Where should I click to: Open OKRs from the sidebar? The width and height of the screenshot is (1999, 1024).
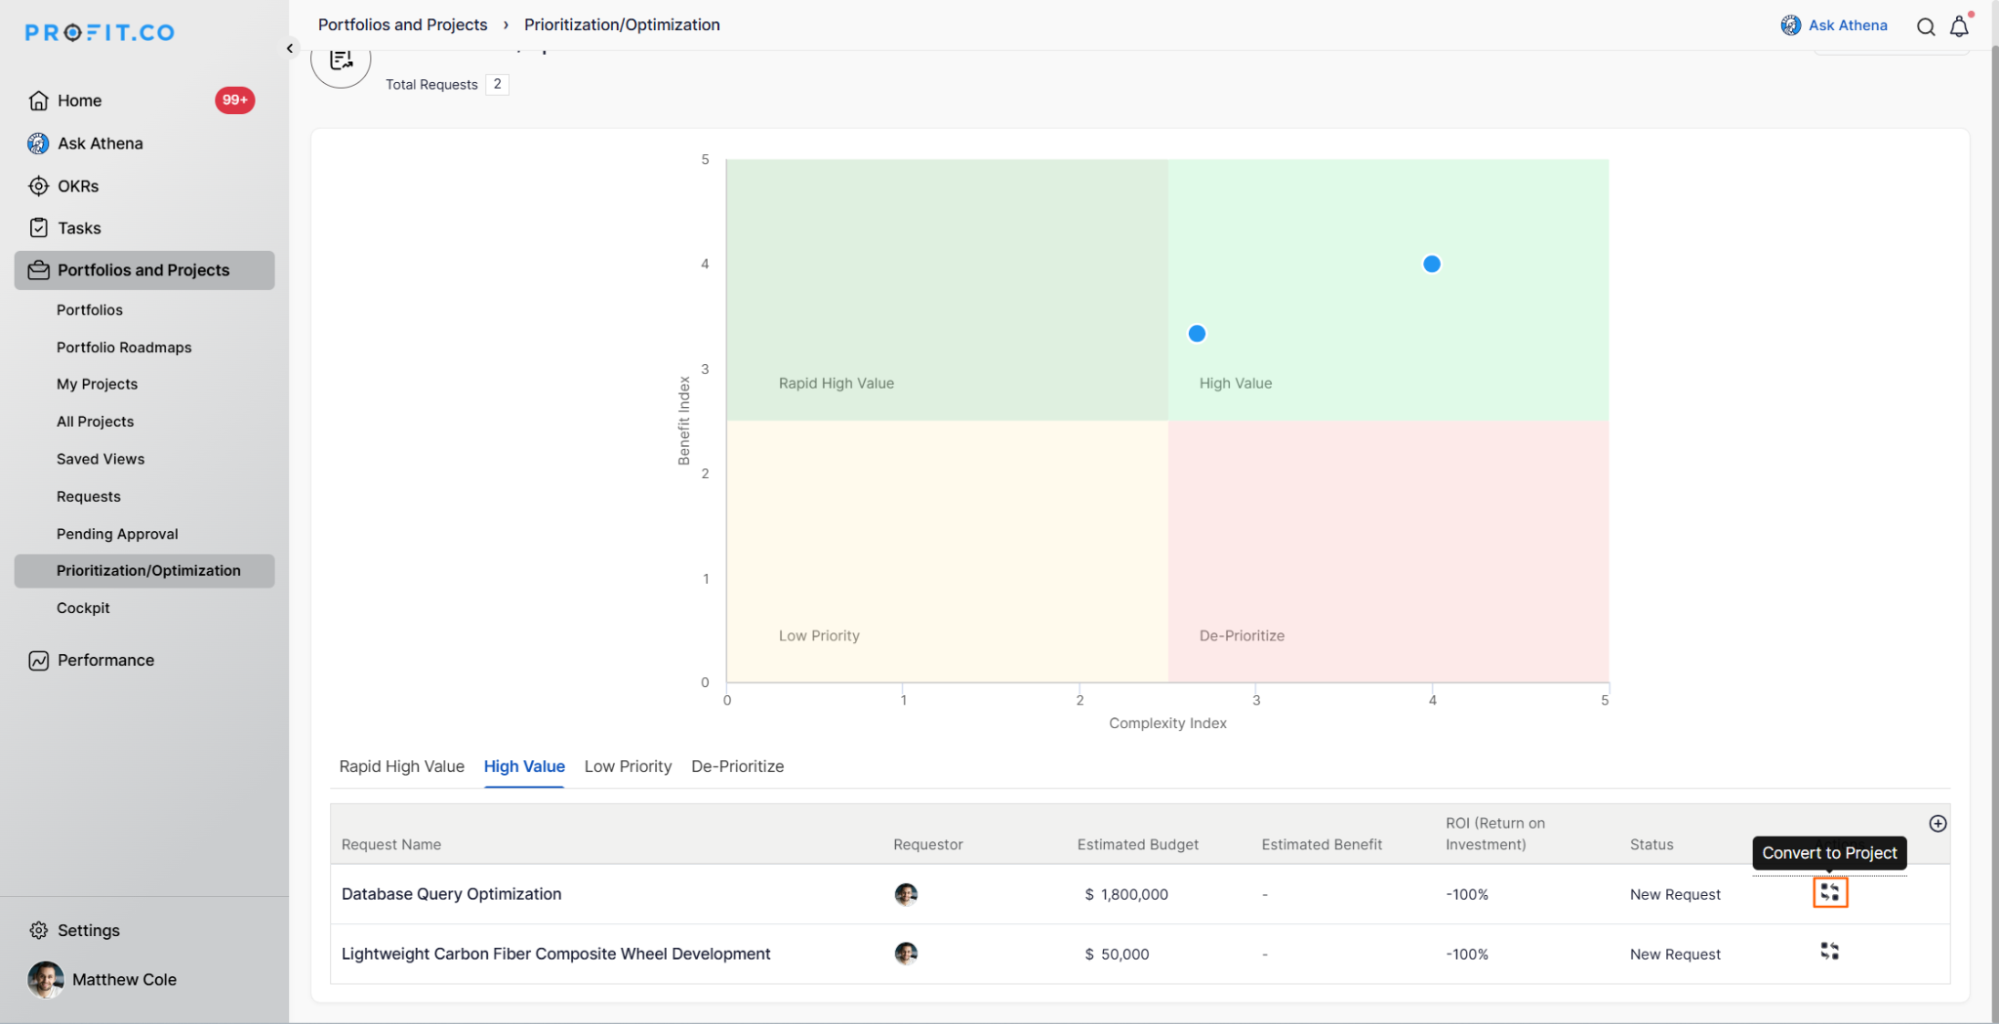(78, 186)
